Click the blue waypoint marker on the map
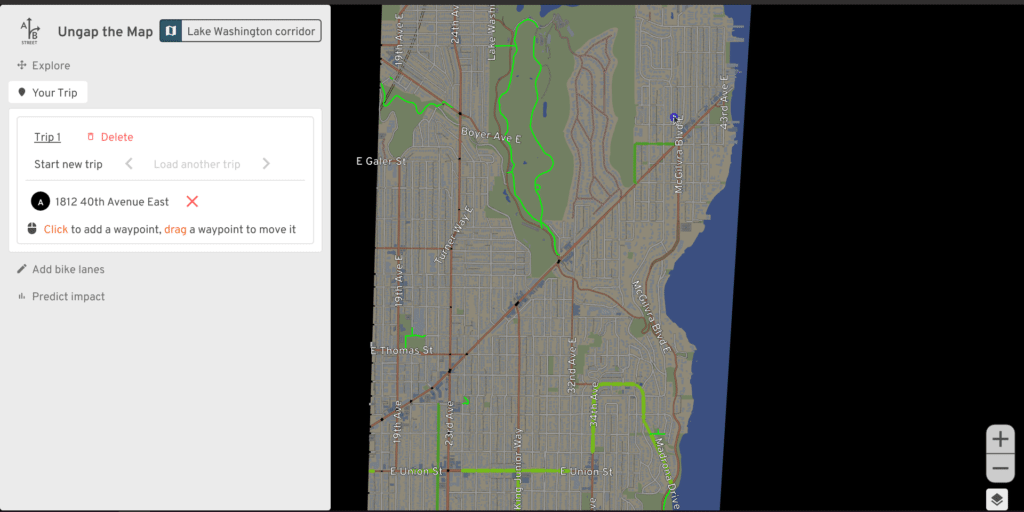1024x512 pixels. tap(674, 118)
